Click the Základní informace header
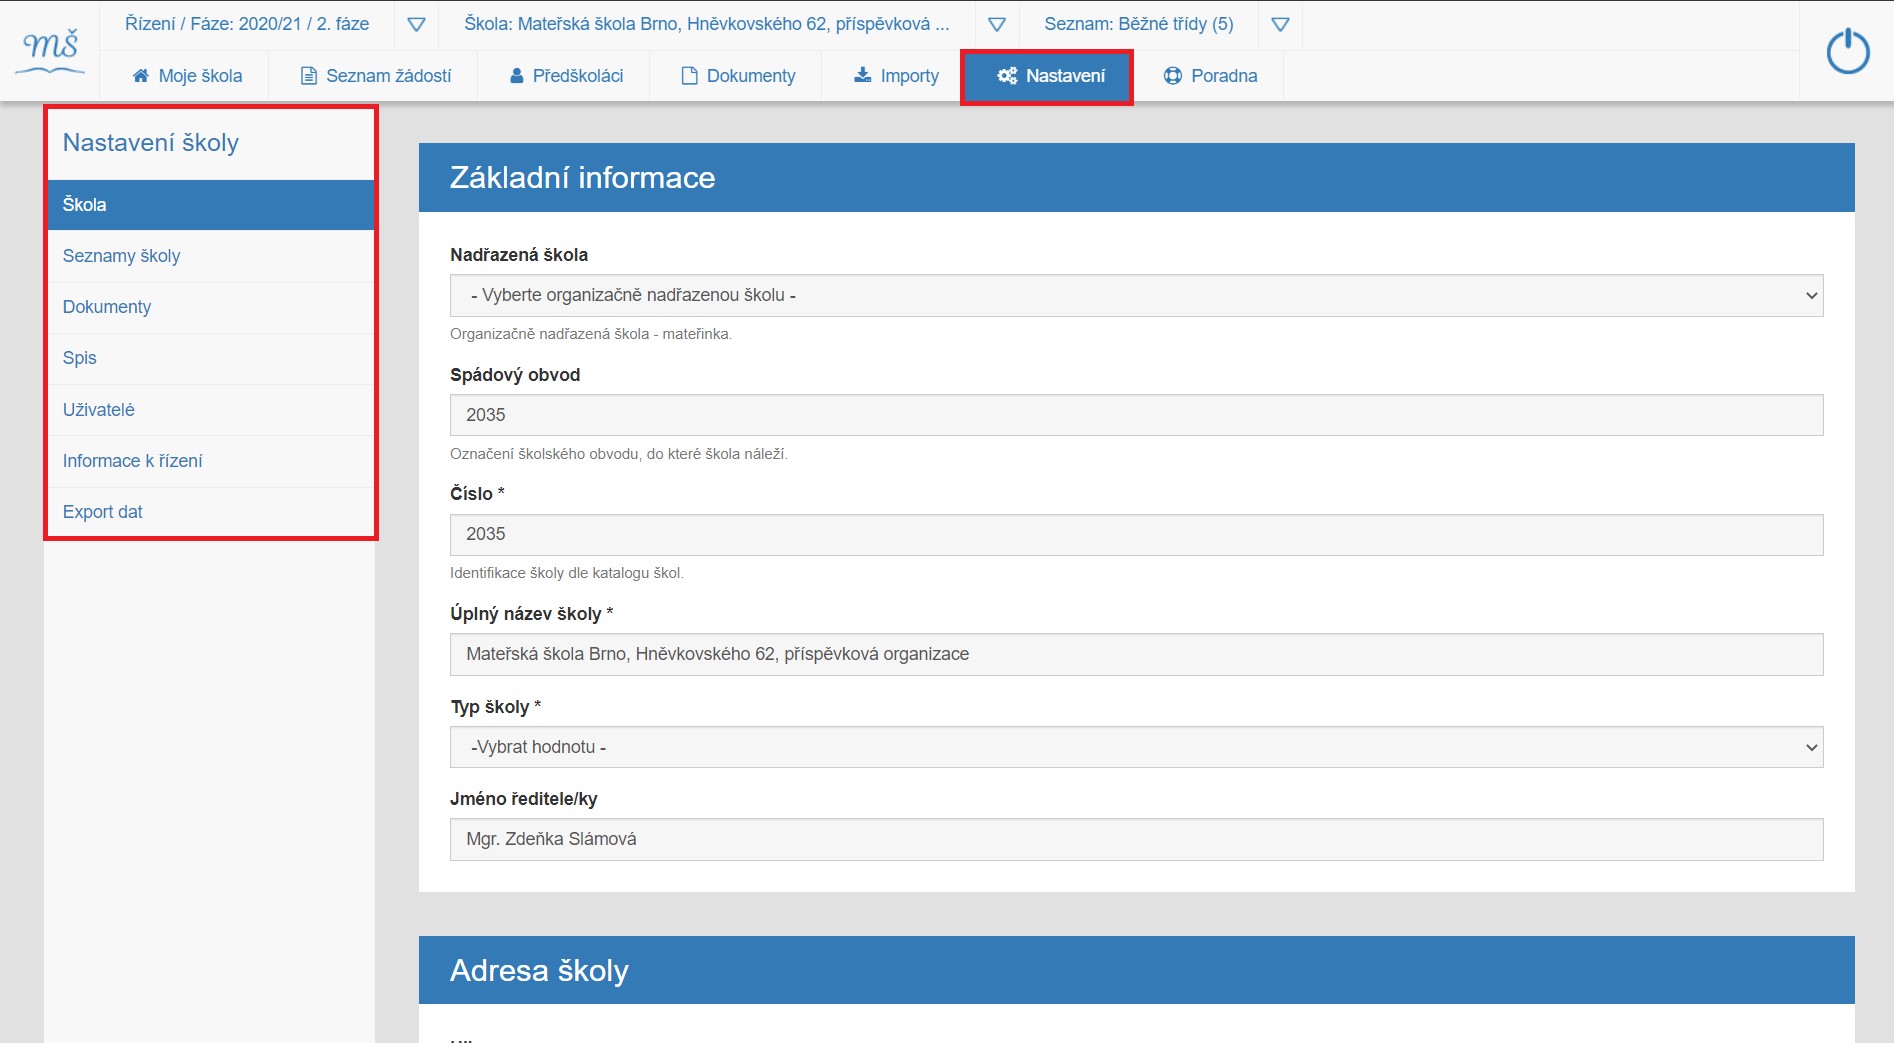The height and width of the screenshot is (1043, 1894). (x=1136, y=177)
